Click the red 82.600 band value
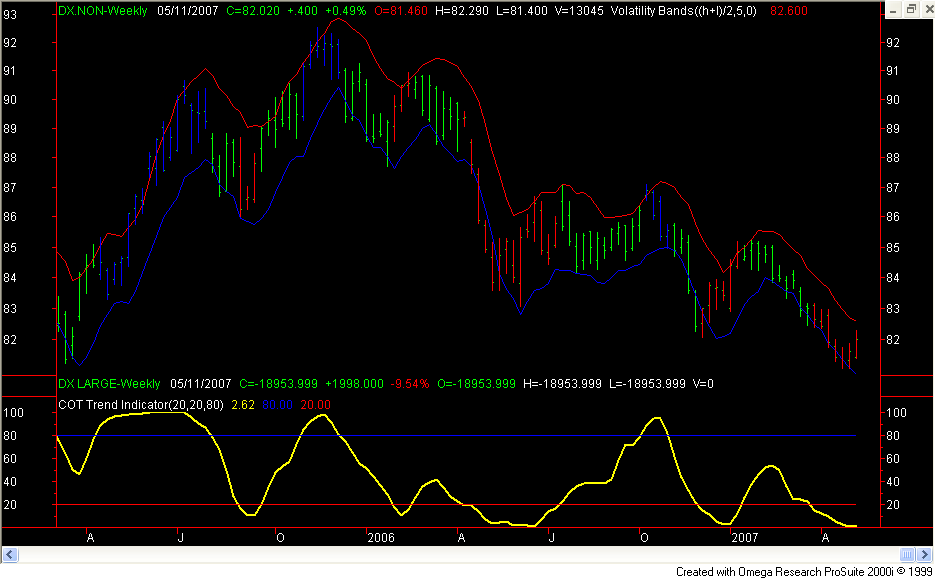The image size is (935, 578). [x=788, y=11]
